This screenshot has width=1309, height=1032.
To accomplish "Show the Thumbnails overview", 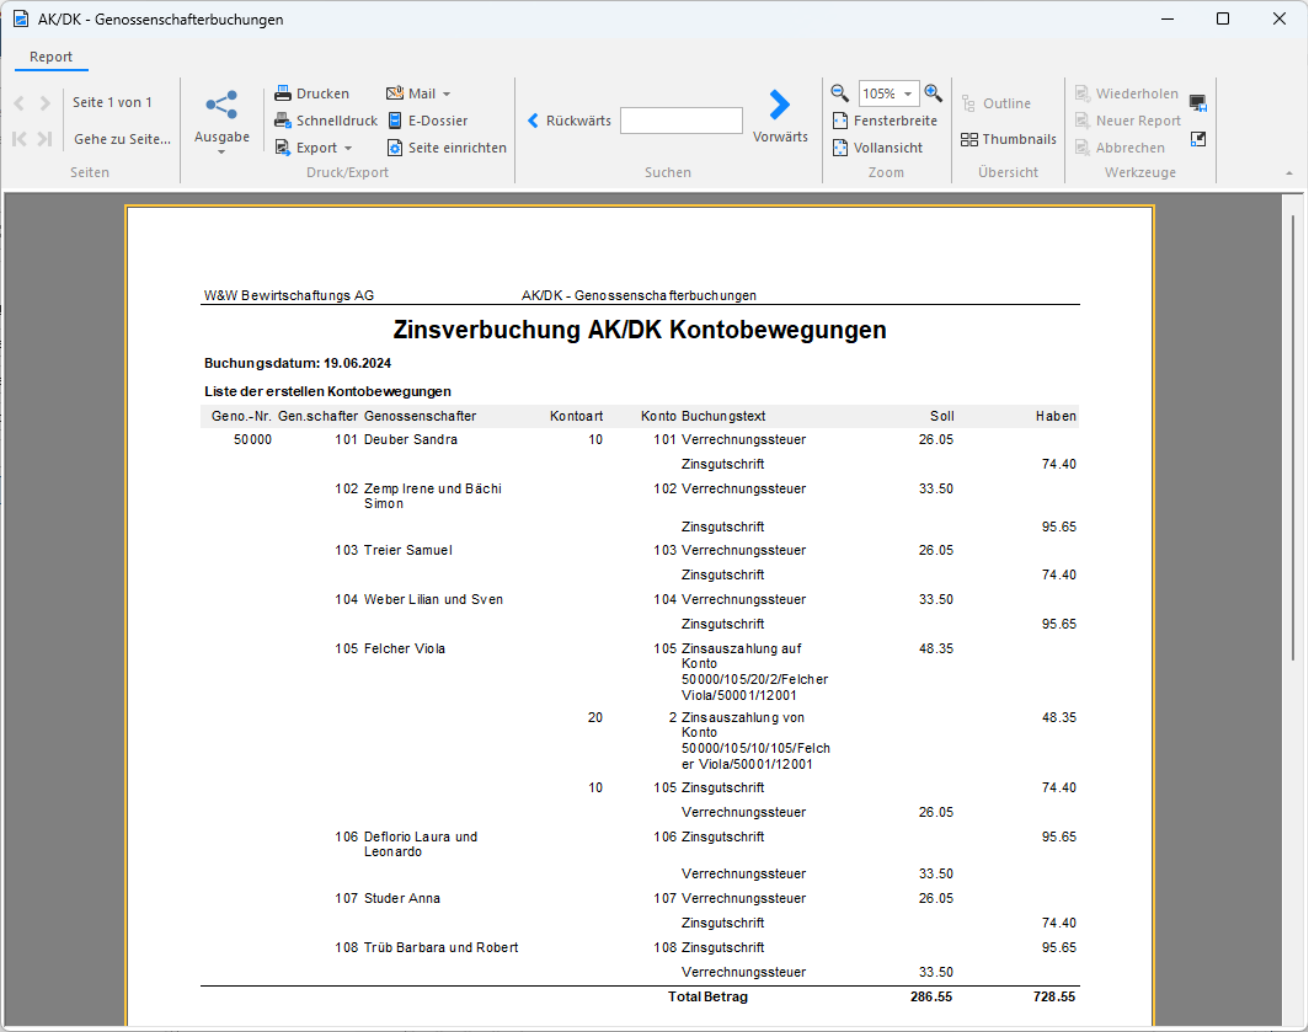I will click(x=1008, y=139).
